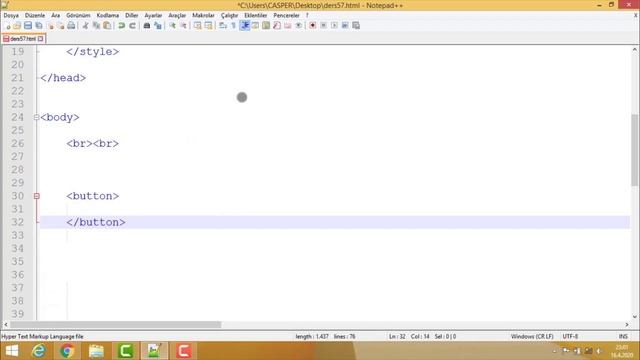Save the current recorded macro icon

click(x=356, y=26)
